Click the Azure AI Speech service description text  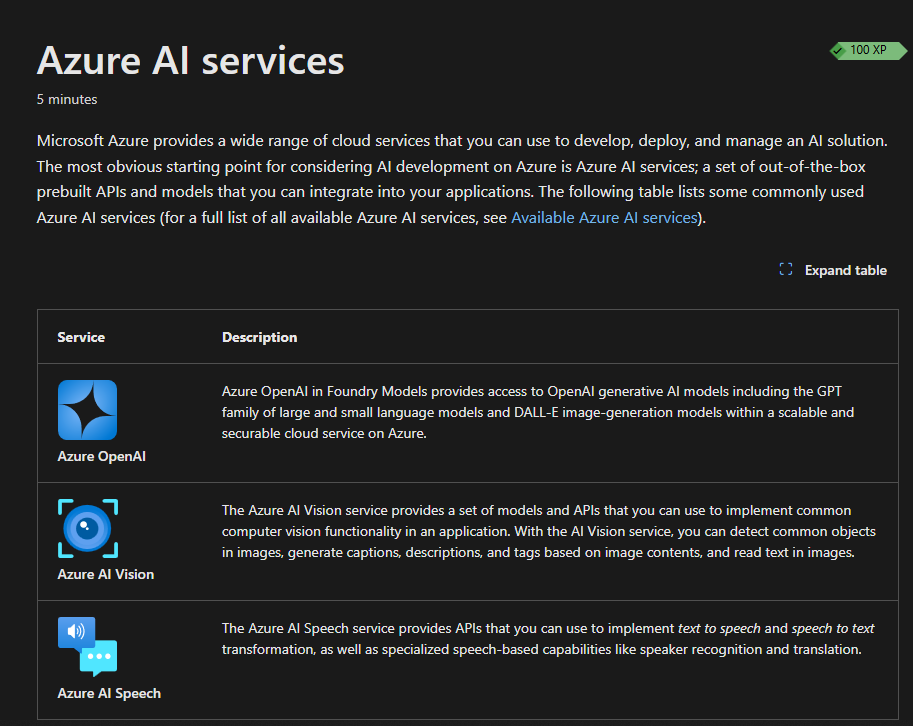pyautogui.click(x=548, y=639)
